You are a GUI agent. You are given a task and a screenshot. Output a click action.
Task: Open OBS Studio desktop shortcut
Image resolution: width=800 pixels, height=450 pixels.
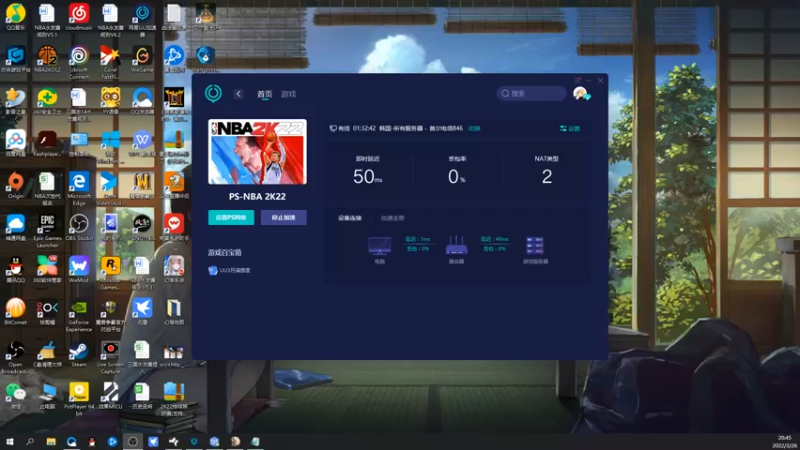pos(79,228)
